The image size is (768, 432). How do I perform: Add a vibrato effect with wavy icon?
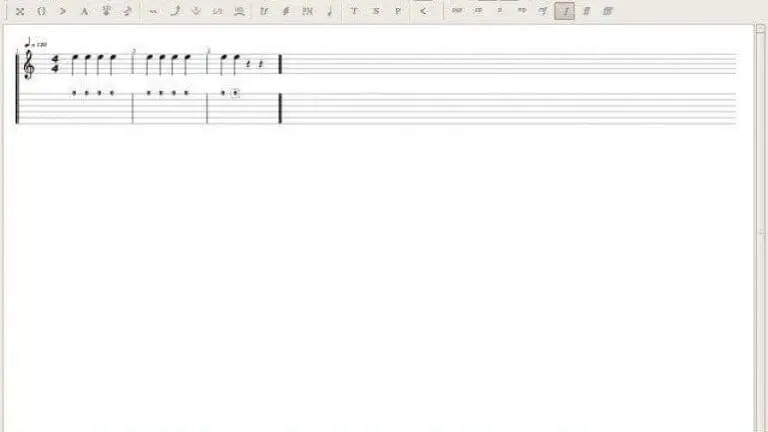[153, 11]
